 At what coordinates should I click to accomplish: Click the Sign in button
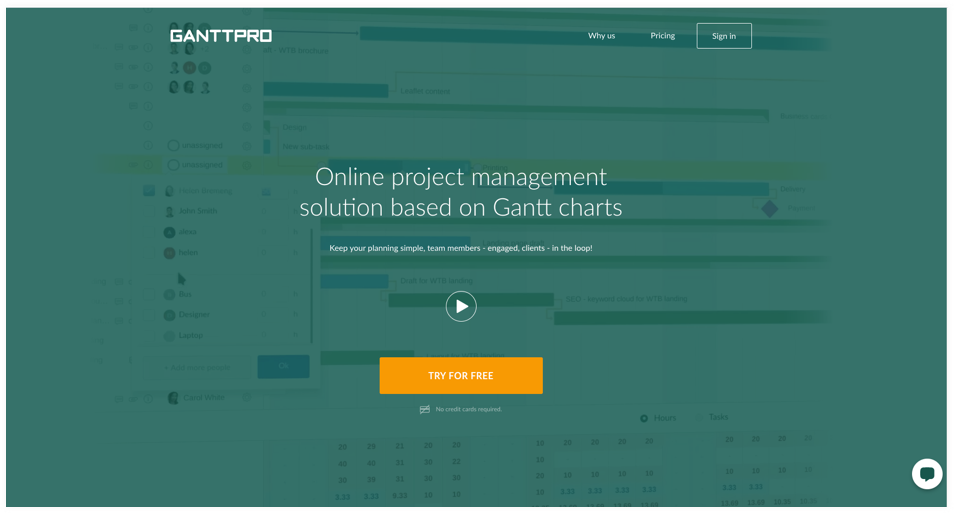pyautogui.click(x=724, y=36)
